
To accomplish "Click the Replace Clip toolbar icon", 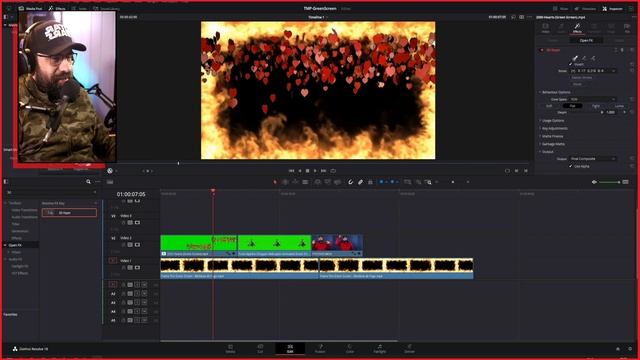I will click(337, 182).
